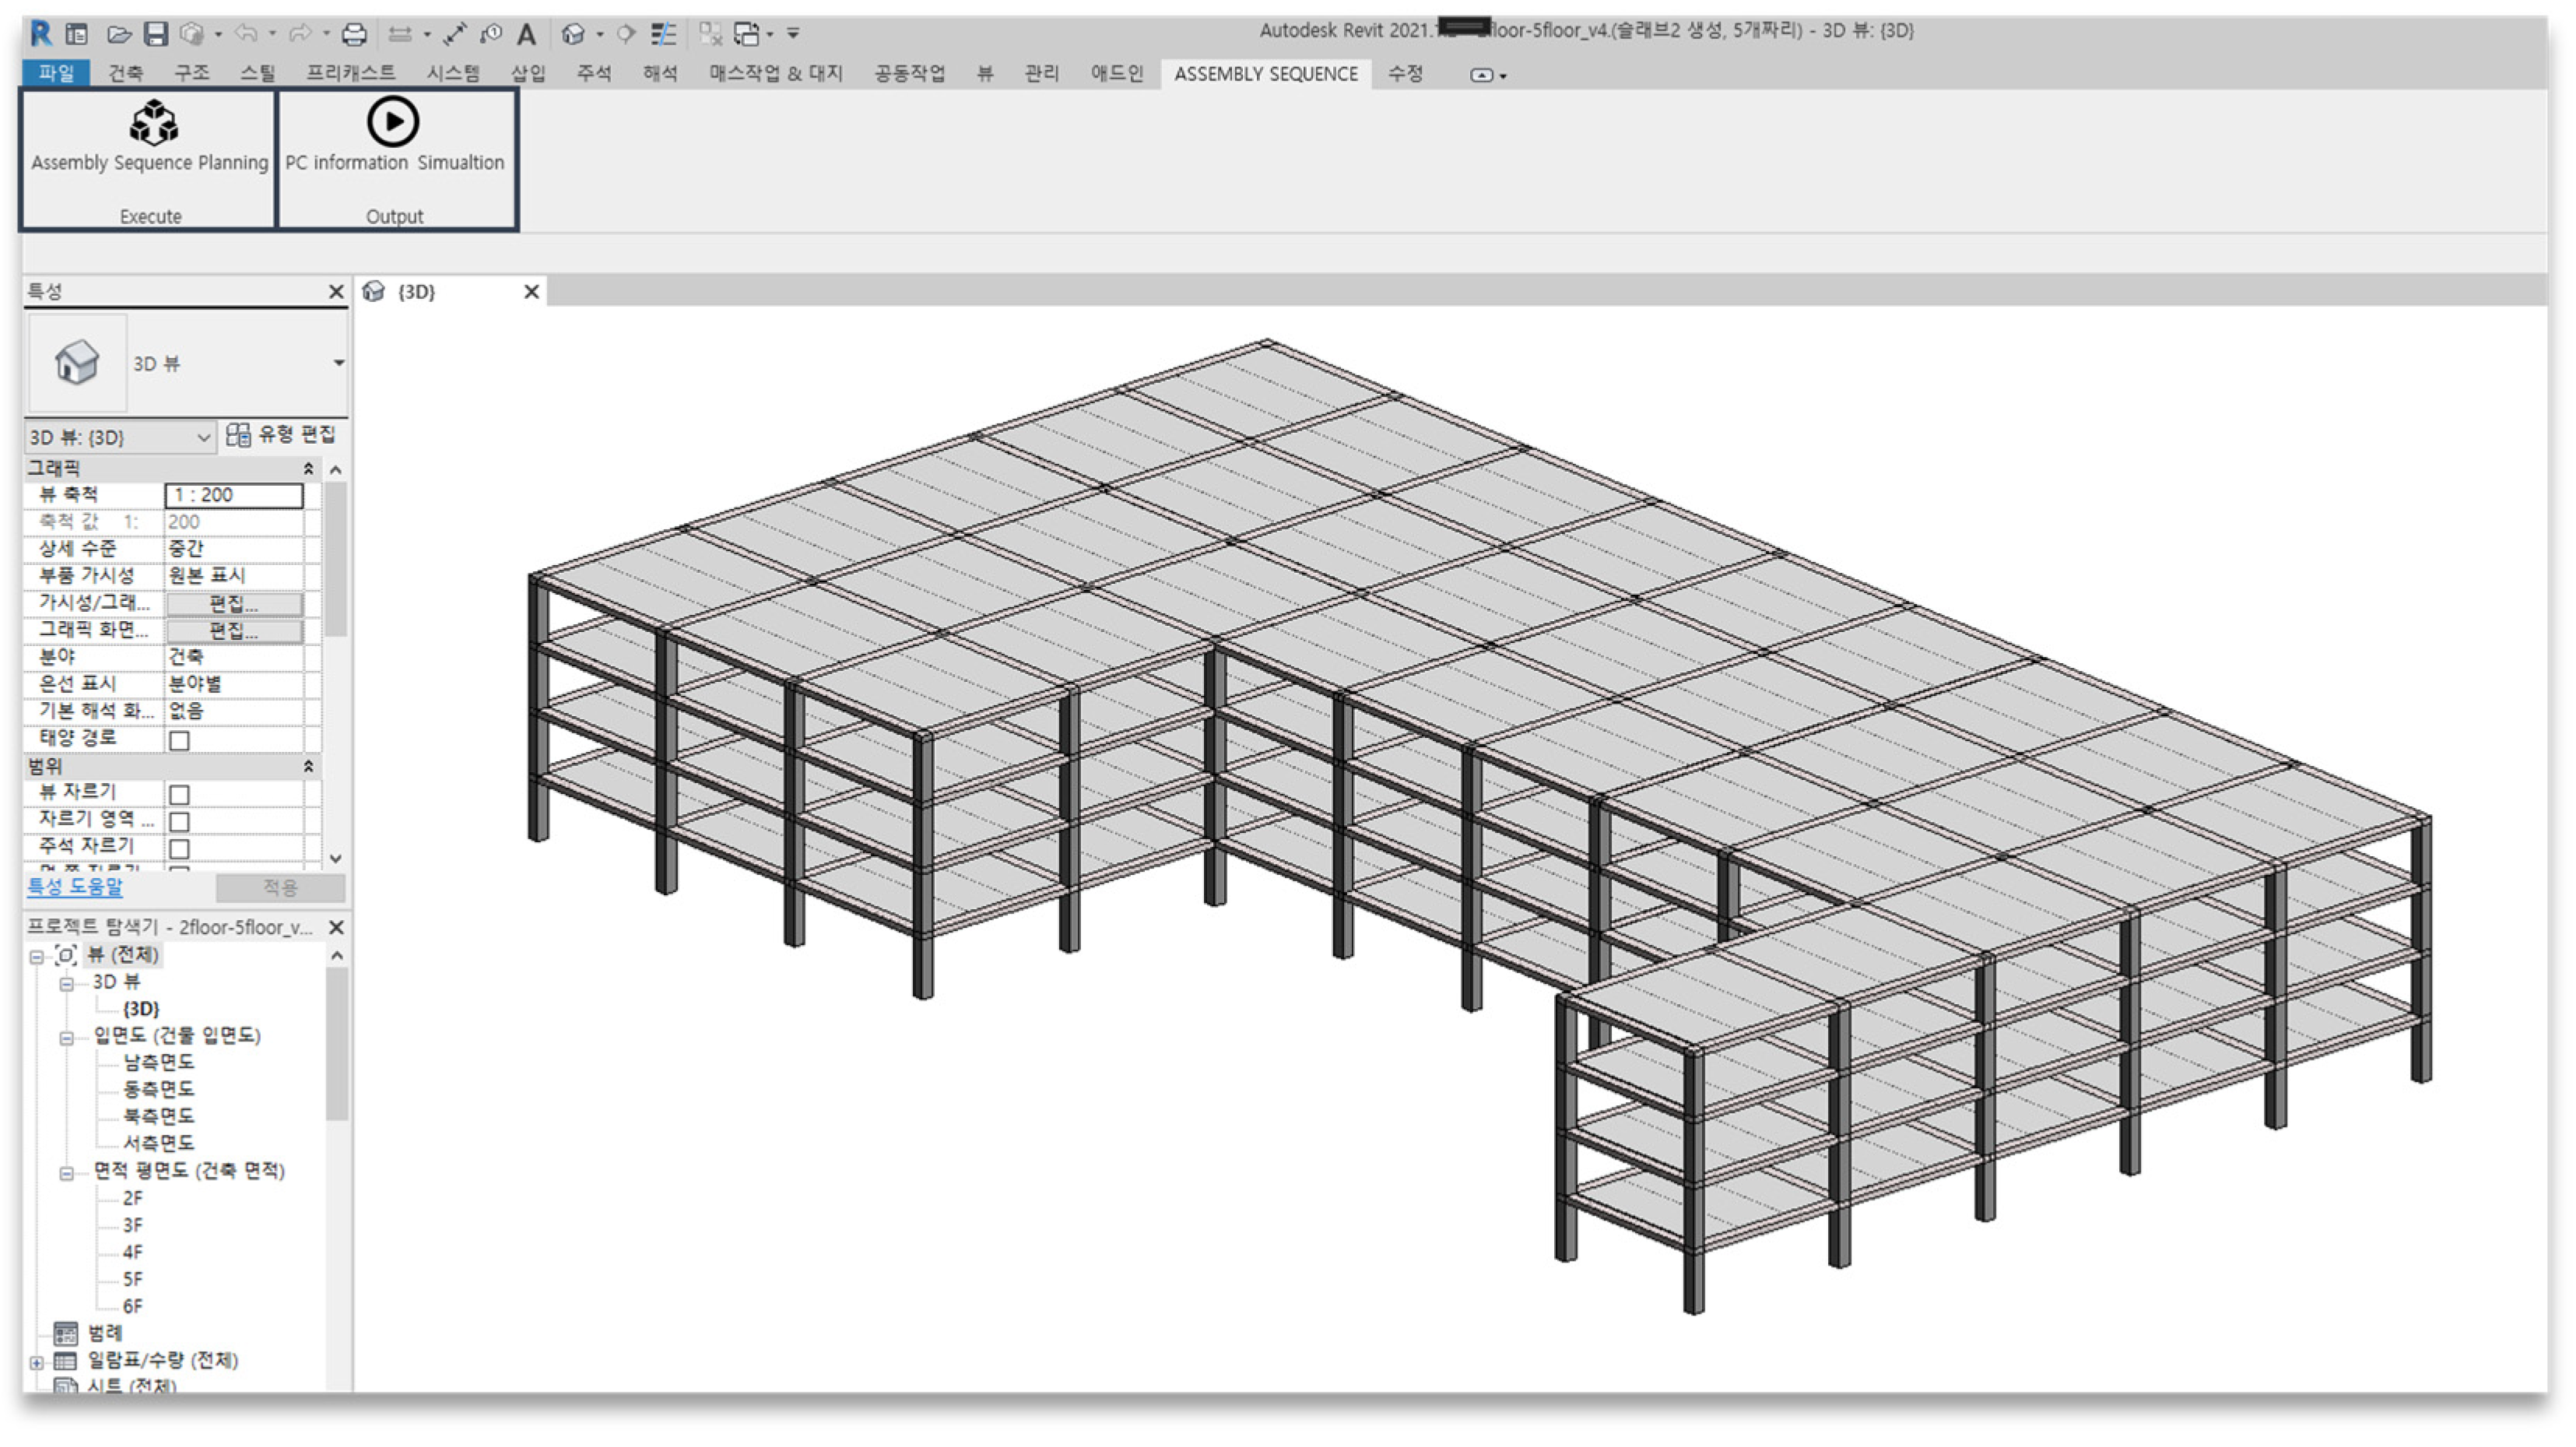Check the 주석 자르기 checkbox
The height and width of the screenshot is (1447, 2576).
pos(179,849)
